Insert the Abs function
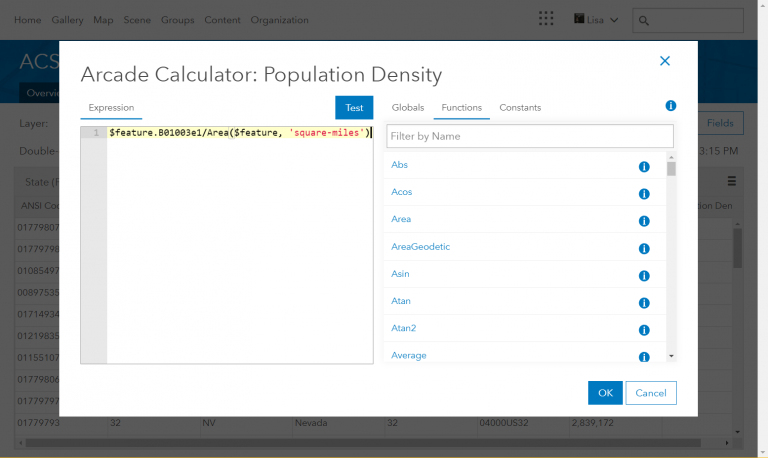 pos(399,165)
